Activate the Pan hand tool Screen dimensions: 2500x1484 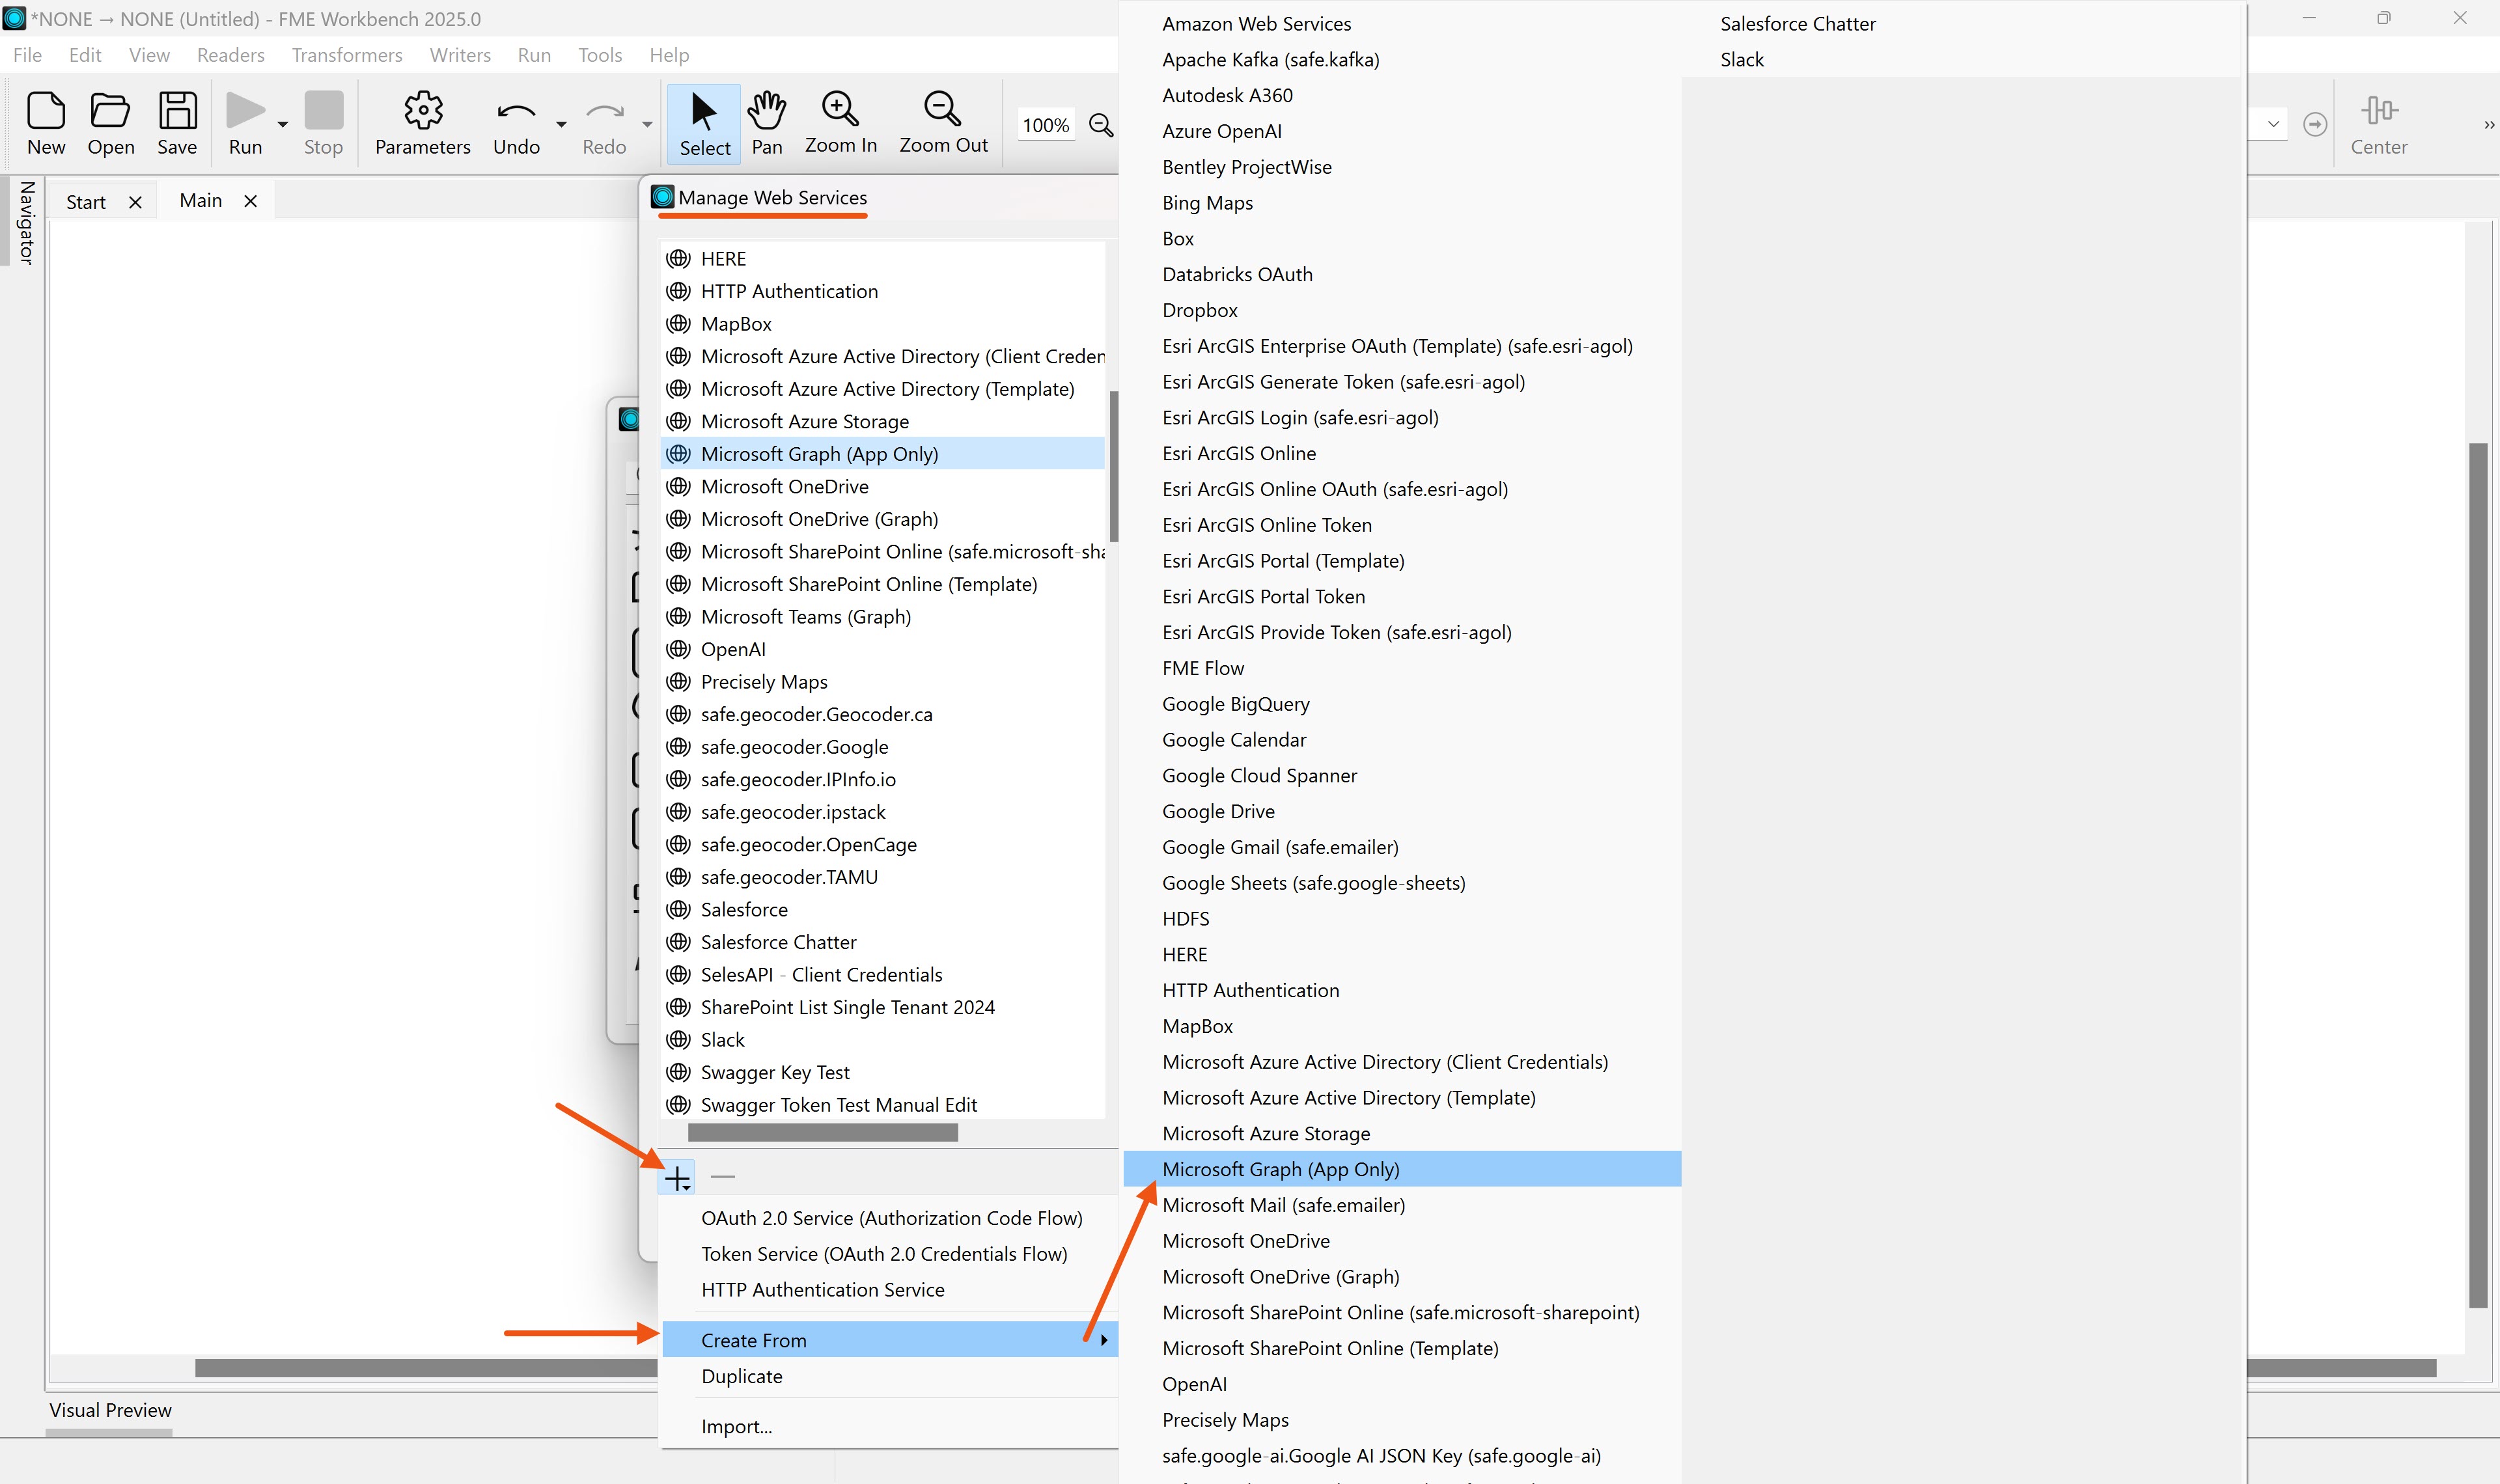coord(767,110)
